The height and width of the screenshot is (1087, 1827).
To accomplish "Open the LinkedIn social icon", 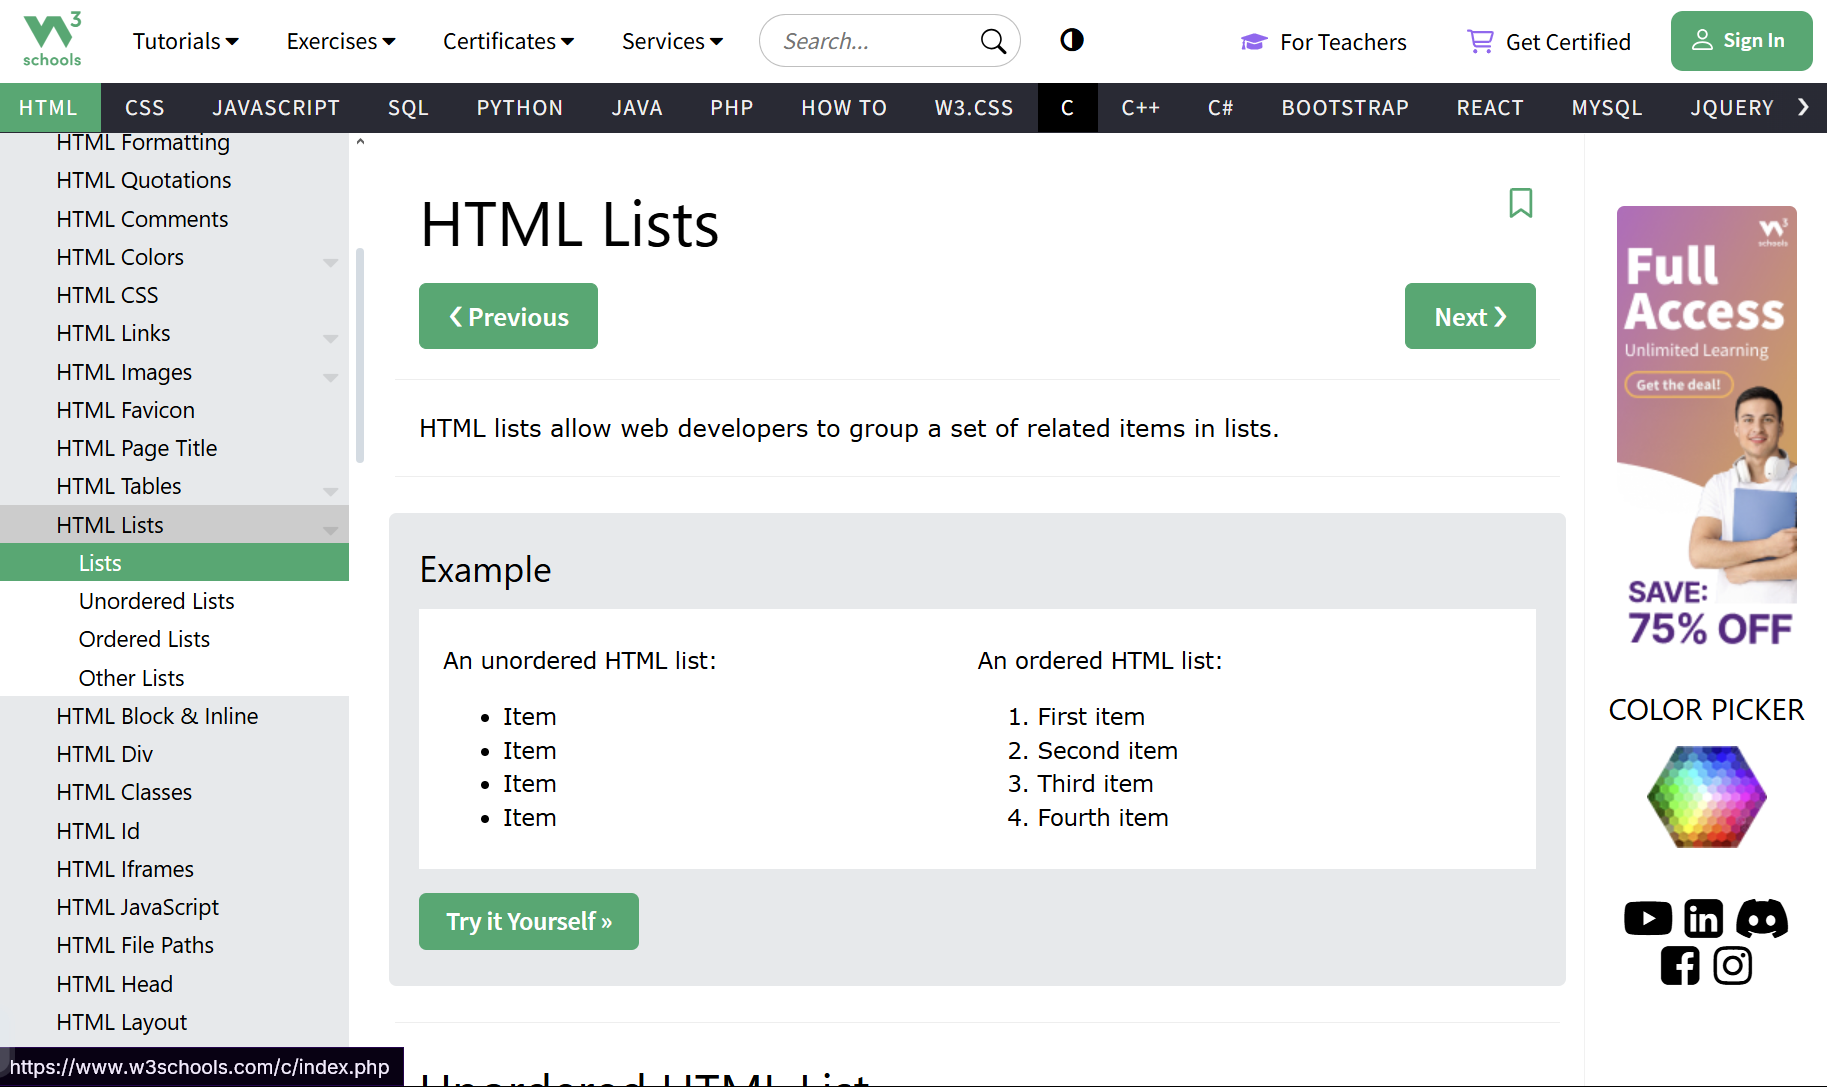I will (1703, 918).
